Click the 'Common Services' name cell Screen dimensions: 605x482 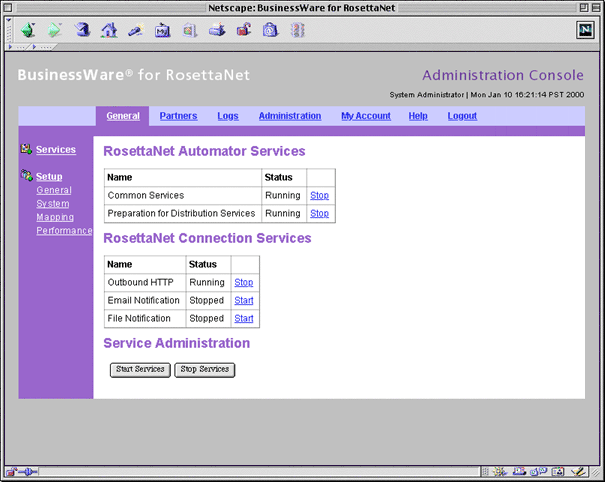183,195
